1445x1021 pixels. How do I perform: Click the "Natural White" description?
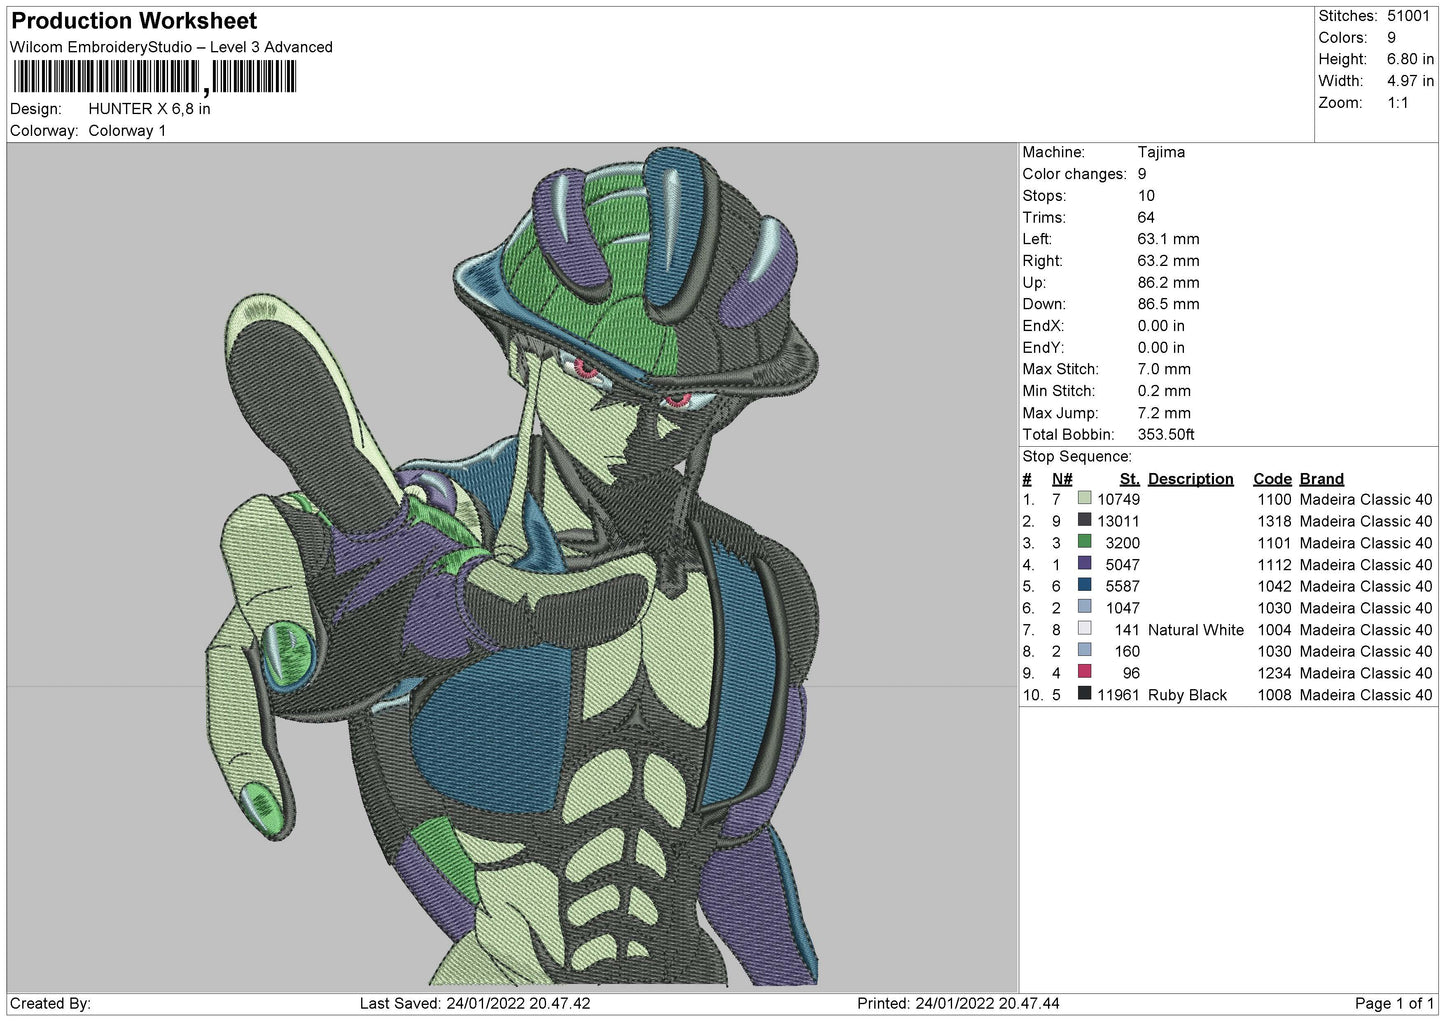tap(1196, 630)
